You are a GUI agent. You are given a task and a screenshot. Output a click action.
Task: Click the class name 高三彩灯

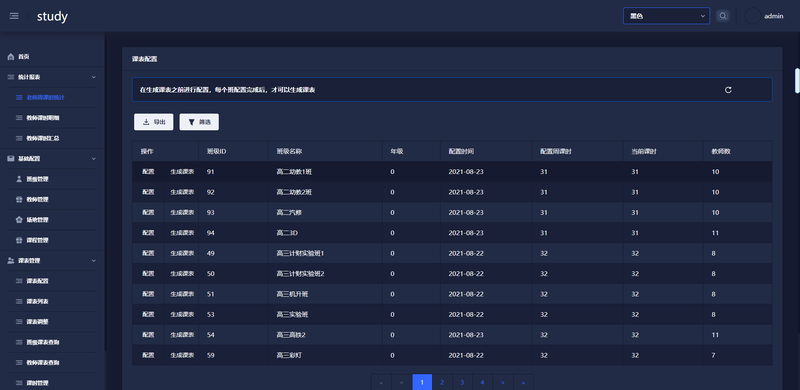(x=289, y=355)
